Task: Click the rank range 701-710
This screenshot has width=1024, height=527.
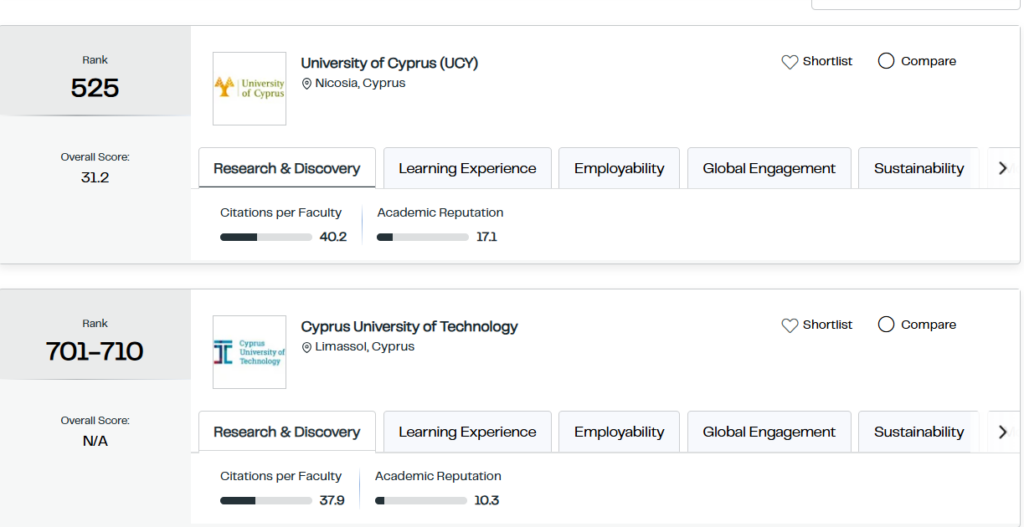Action: point(95,351)
